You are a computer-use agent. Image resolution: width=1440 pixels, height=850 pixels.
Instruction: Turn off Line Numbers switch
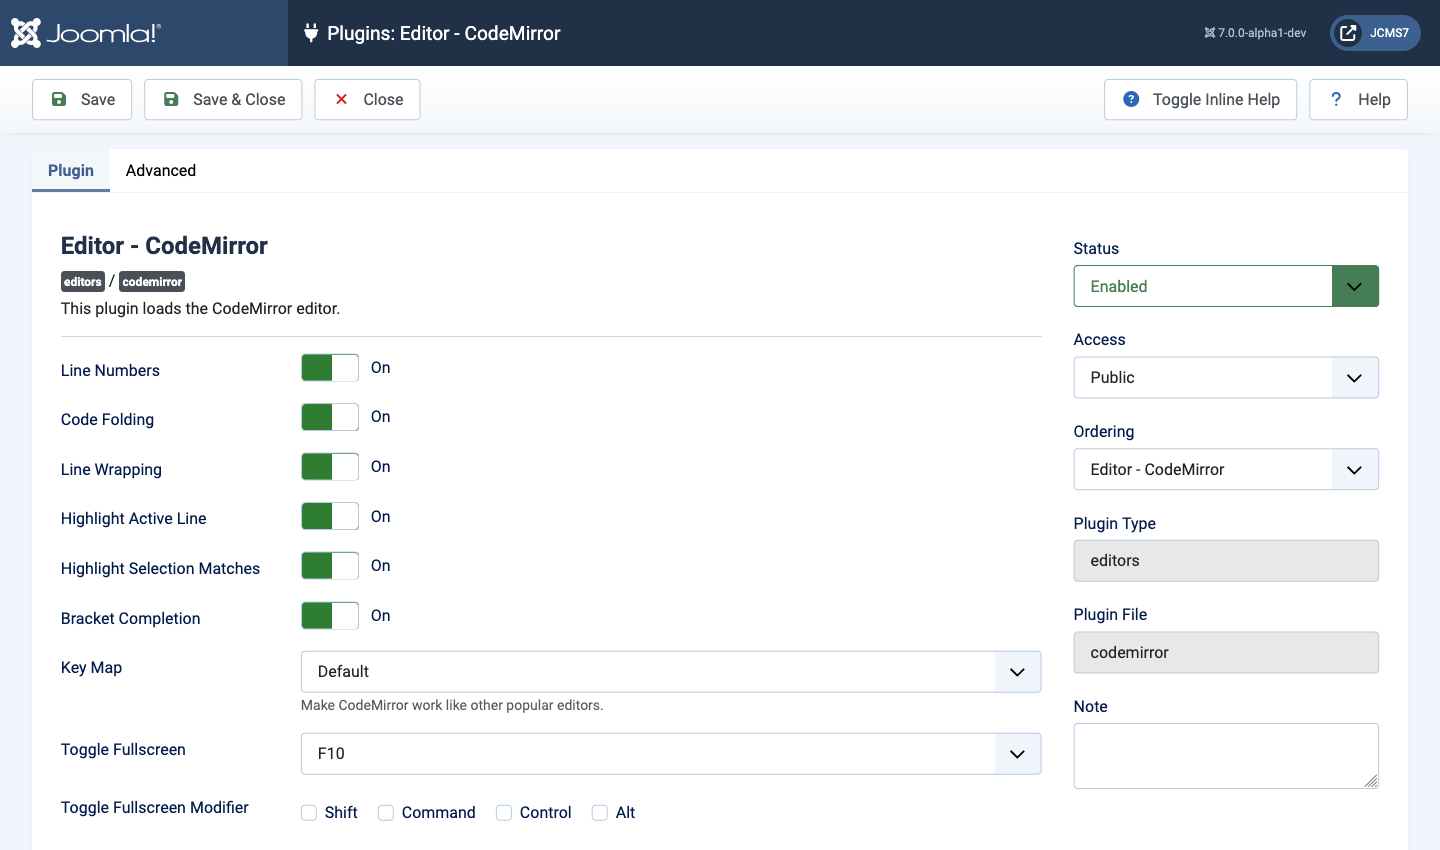click(330, 368)
